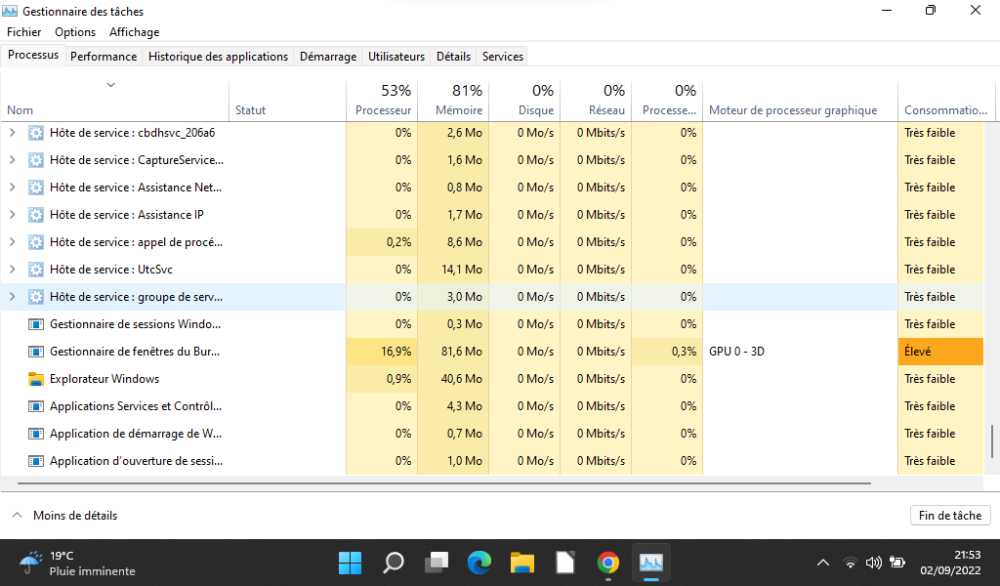The image size is (1000, 586).
Task: Expand Hôte de service : cbdhsvc_206a6
Action: [13, 133]
